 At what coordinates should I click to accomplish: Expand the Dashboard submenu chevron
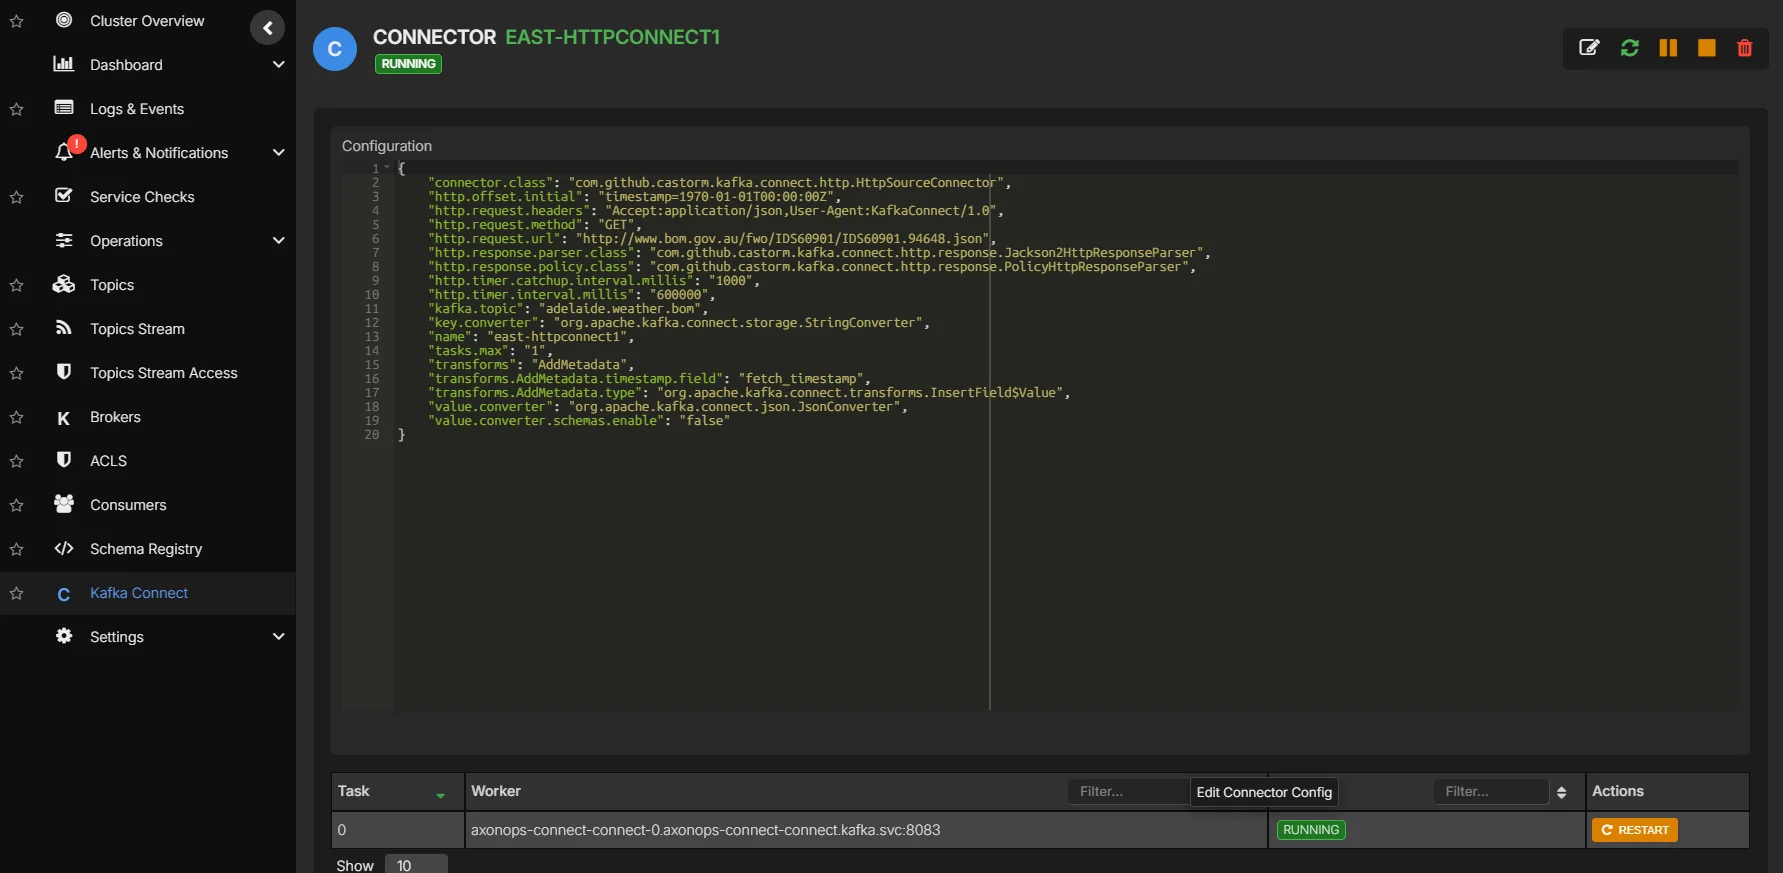279,65
